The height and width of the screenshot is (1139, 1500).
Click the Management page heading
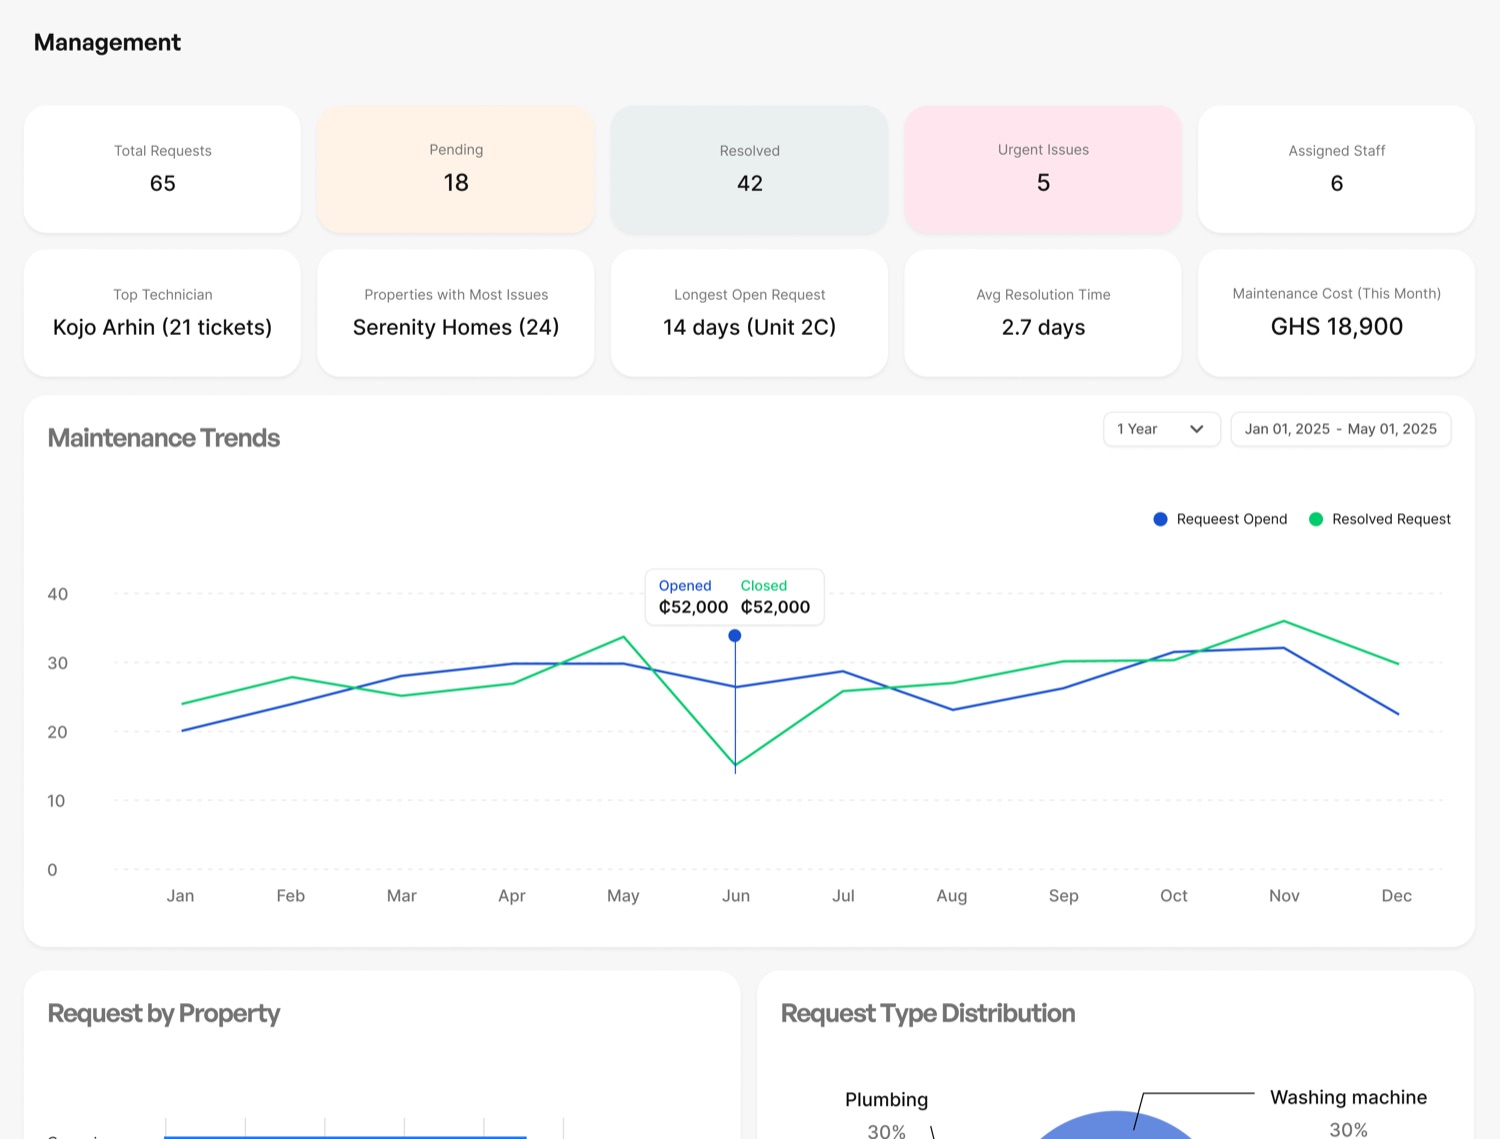pos(107,42)
